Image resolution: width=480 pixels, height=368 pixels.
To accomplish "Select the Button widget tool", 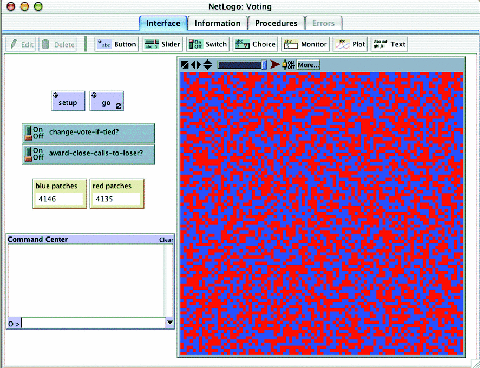I will pyautogui.click(x=117, y=44).
